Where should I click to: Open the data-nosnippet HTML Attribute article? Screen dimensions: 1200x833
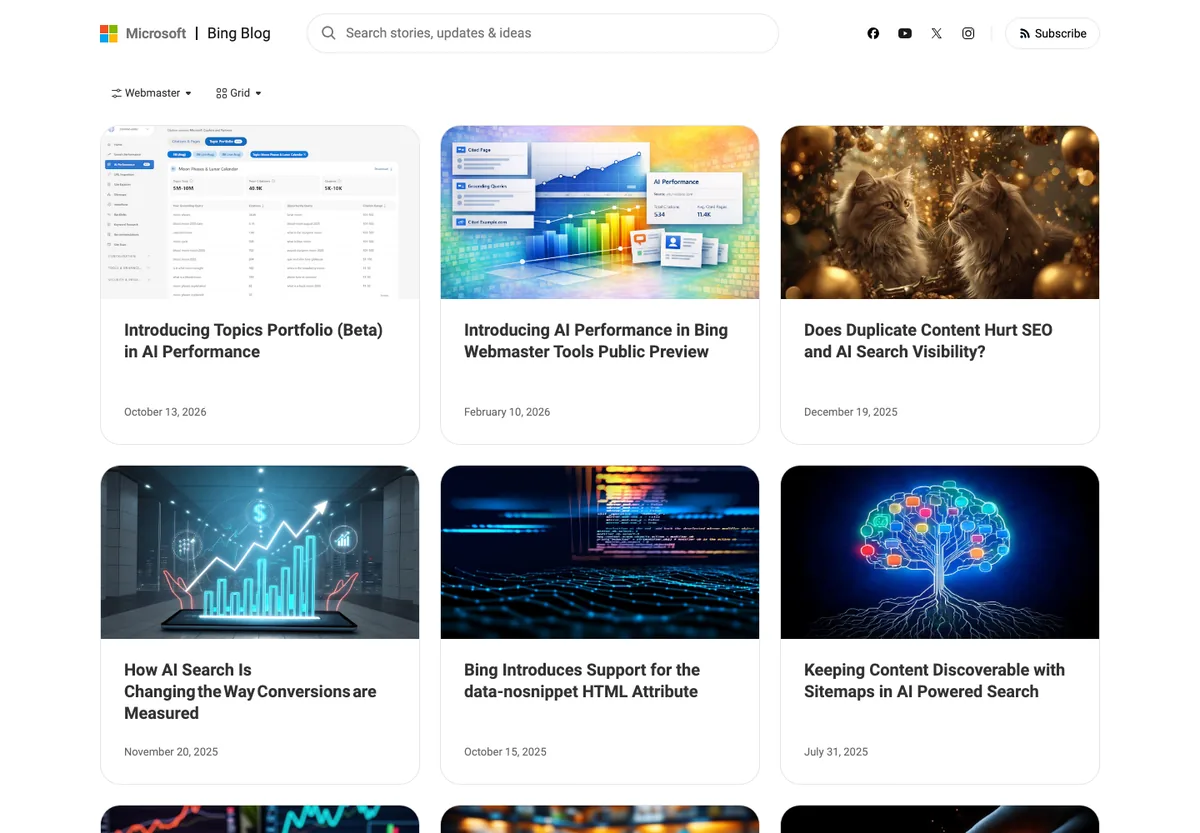pos(582,681)
